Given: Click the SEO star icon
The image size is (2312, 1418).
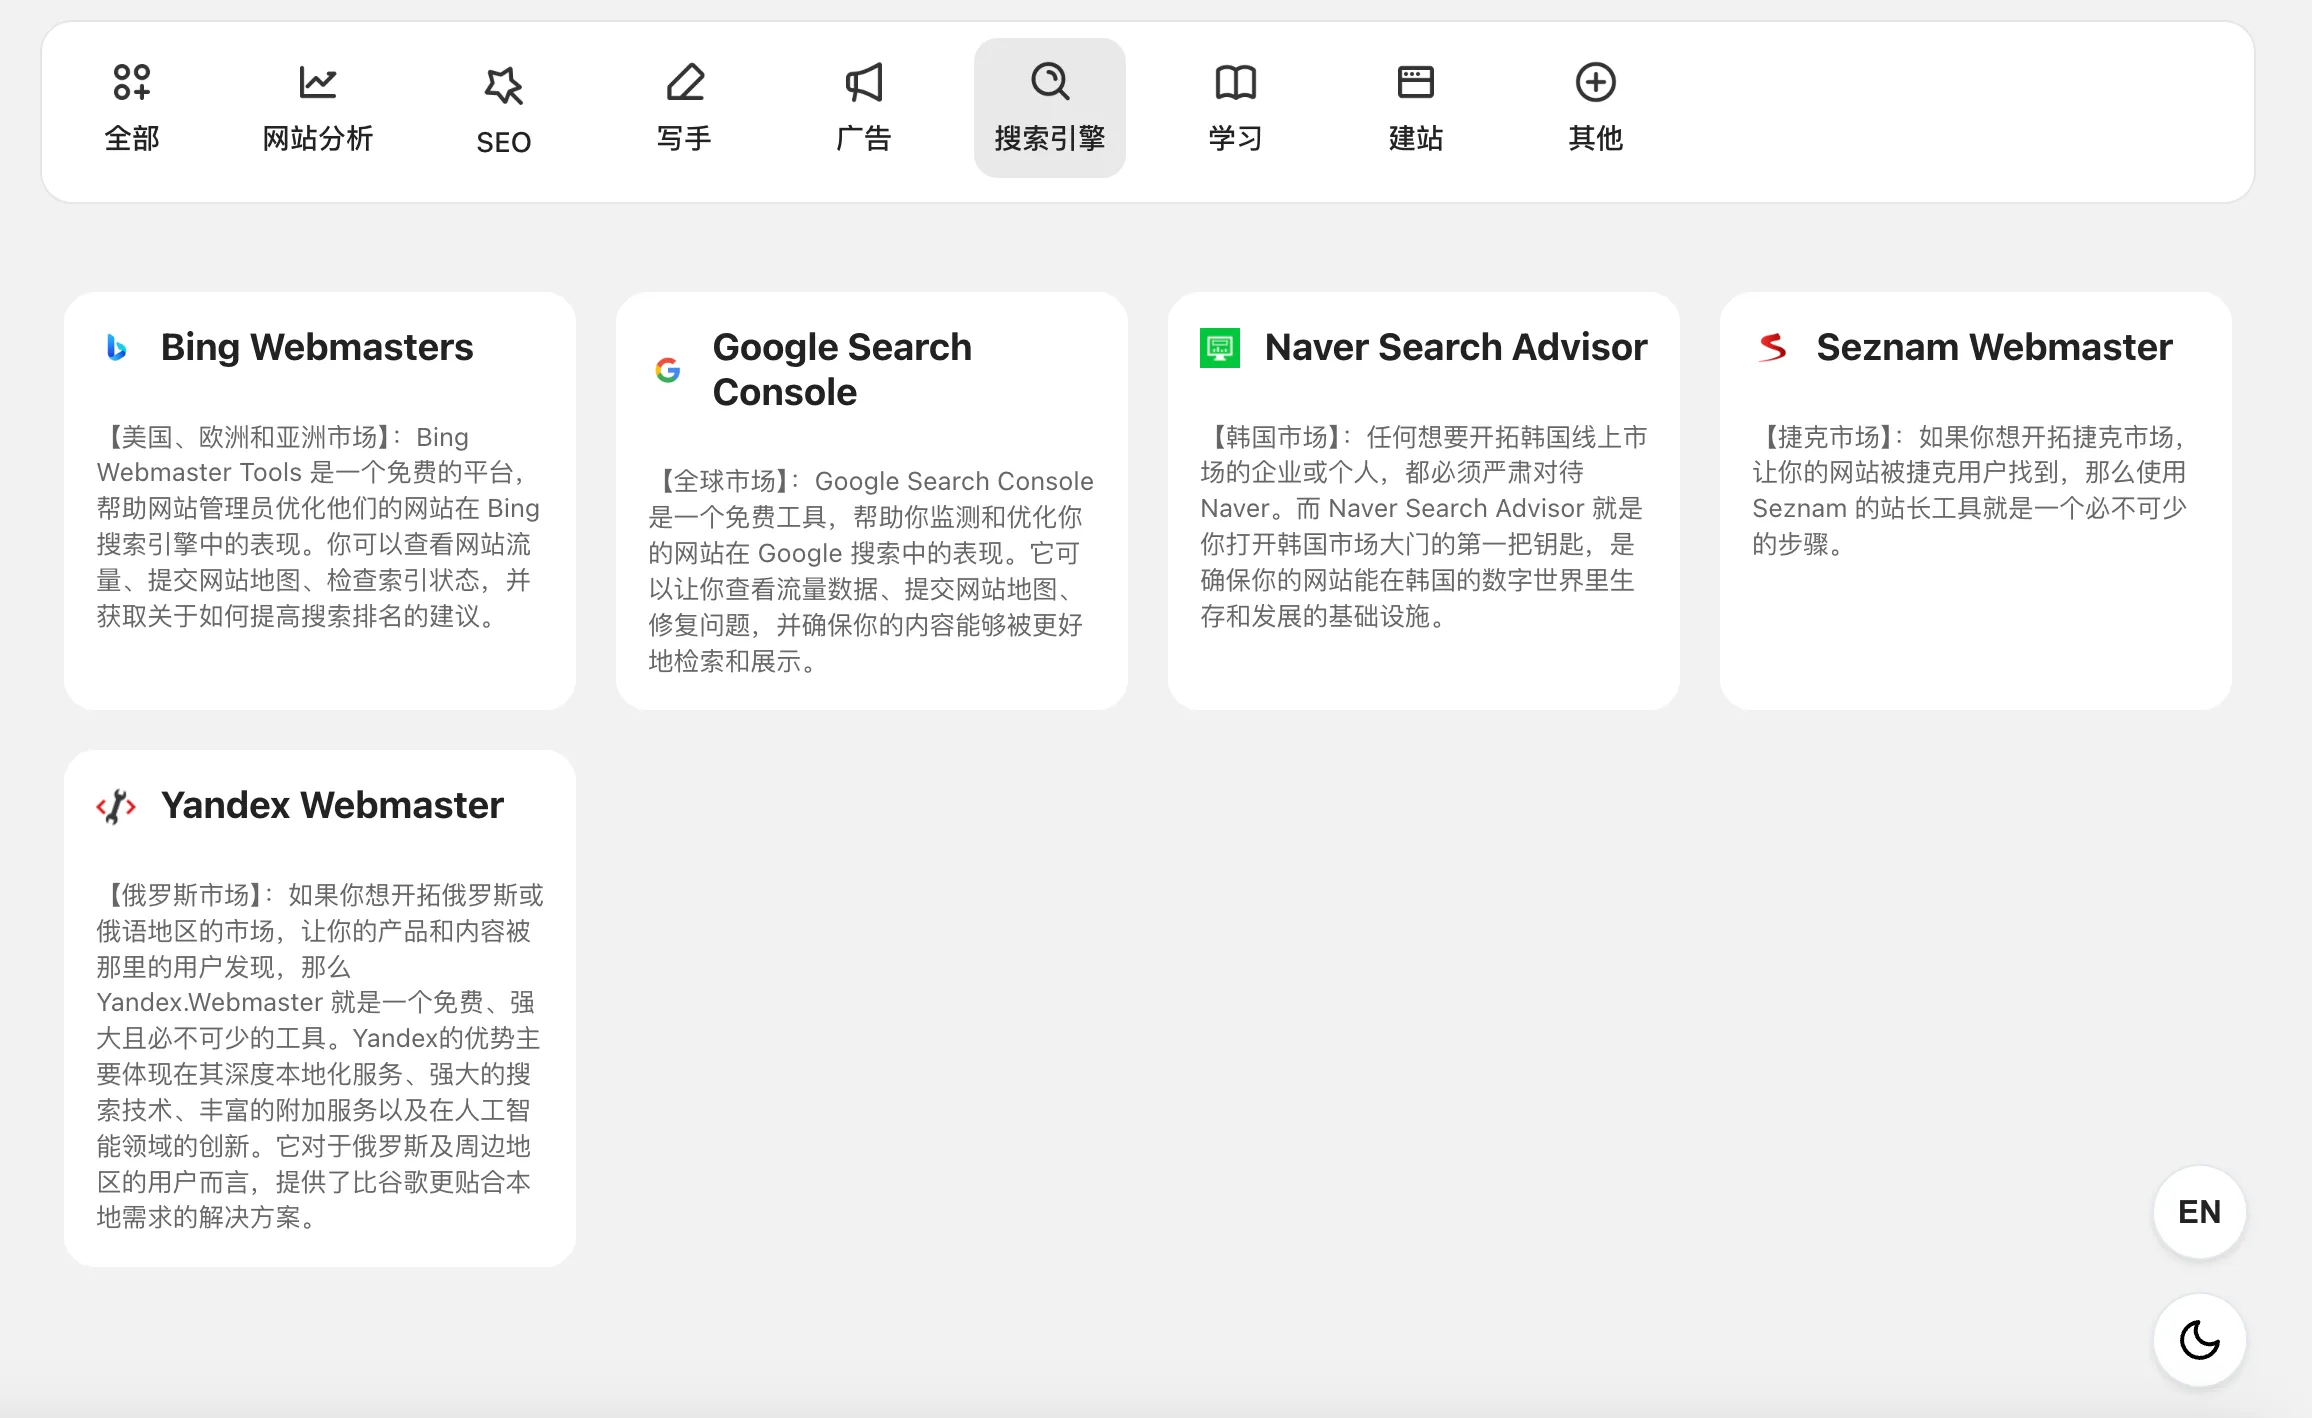Looking at the screenshot, I should pos(504,86).
